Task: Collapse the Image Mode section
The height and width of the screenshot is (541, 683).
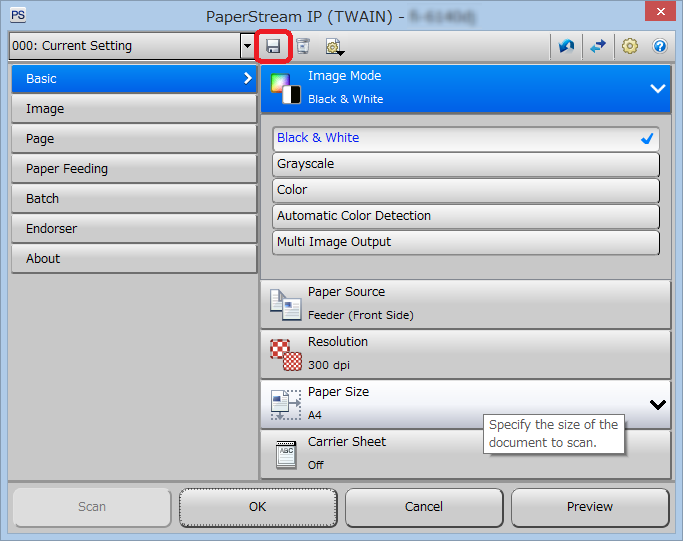Action: click(657, 88)
